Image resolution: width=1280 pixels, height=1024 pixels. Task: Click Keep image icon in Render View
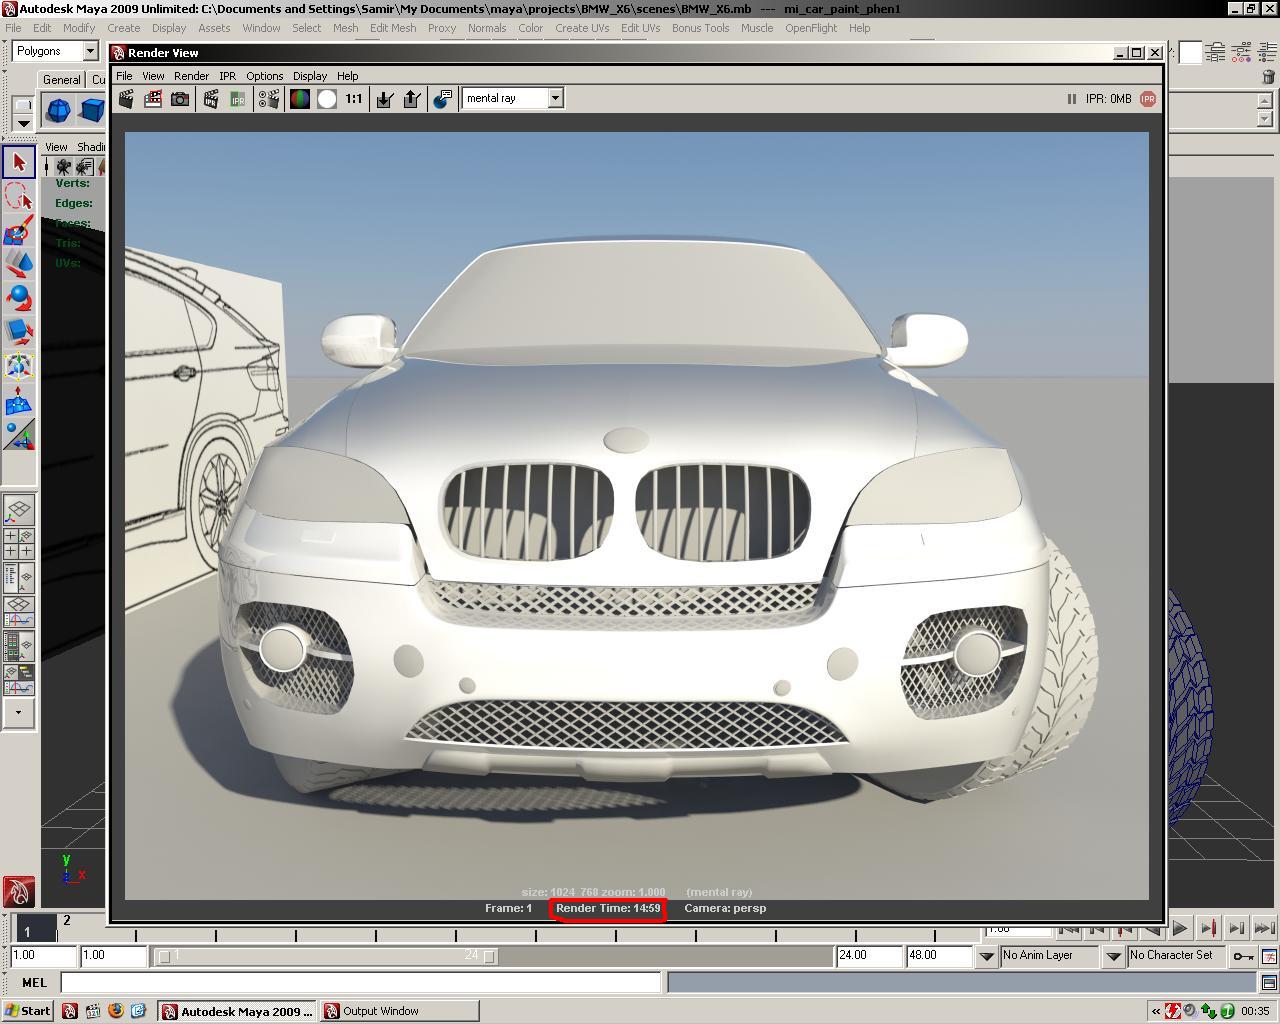[x=384, y=99]
